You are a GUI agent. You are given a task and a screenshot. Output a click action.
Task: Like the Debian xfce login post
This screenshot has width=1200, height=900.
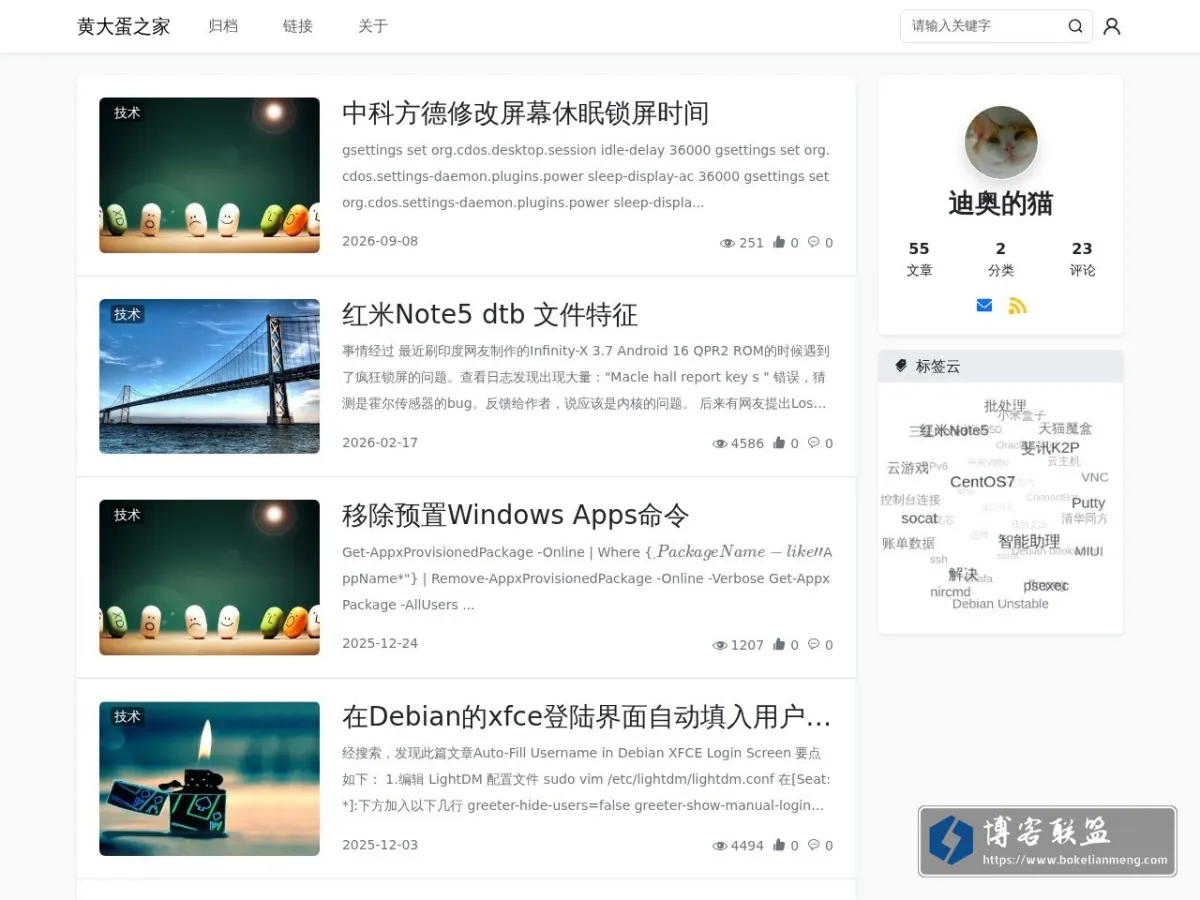tap(779, 845)
